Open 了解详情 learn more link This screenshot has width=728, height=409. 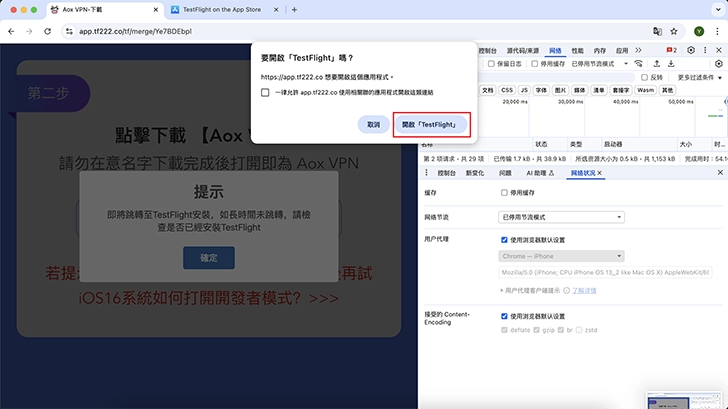pyautogui.click(x=584, y=291)
